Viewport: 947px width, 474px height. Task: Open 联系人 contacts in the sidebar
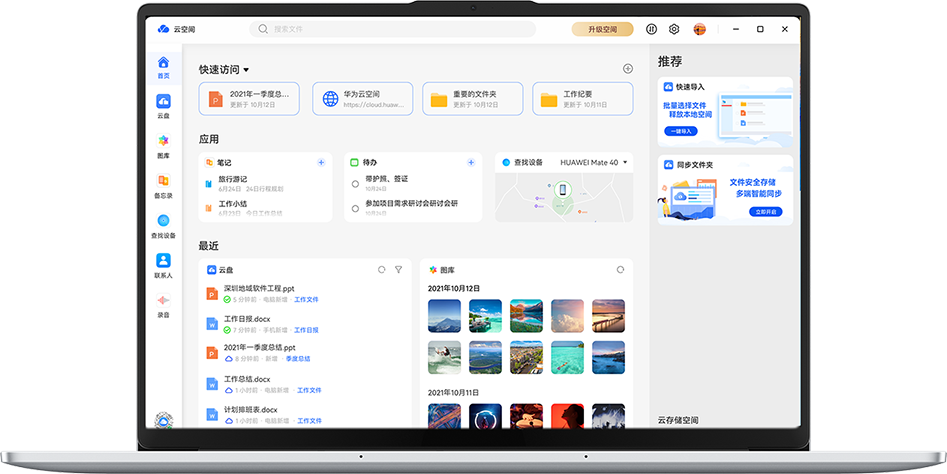point(163,265)
